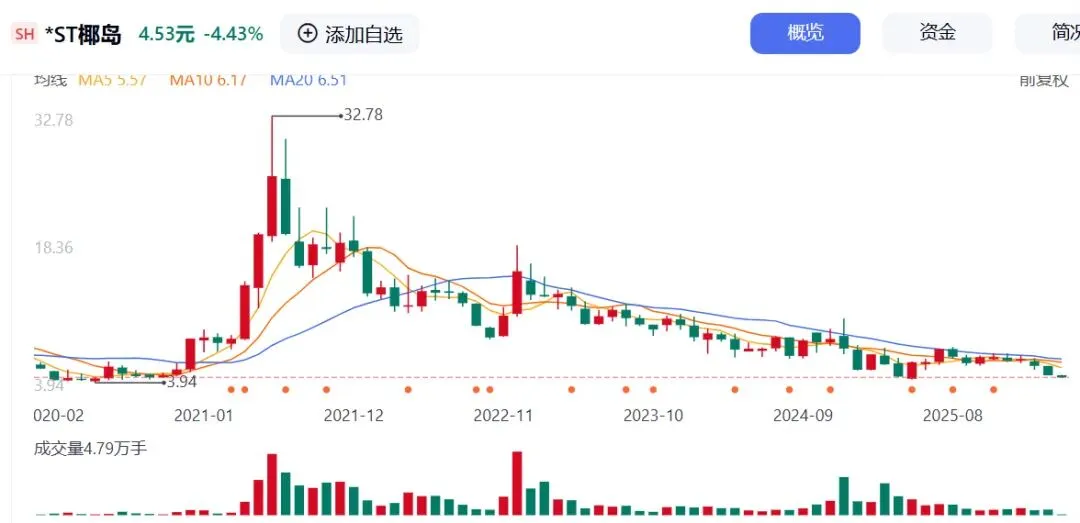This screenshot has width=1080, height=523.
Task: Toggle the MA10 6.17 moving average line
Action: coord(208,80)
